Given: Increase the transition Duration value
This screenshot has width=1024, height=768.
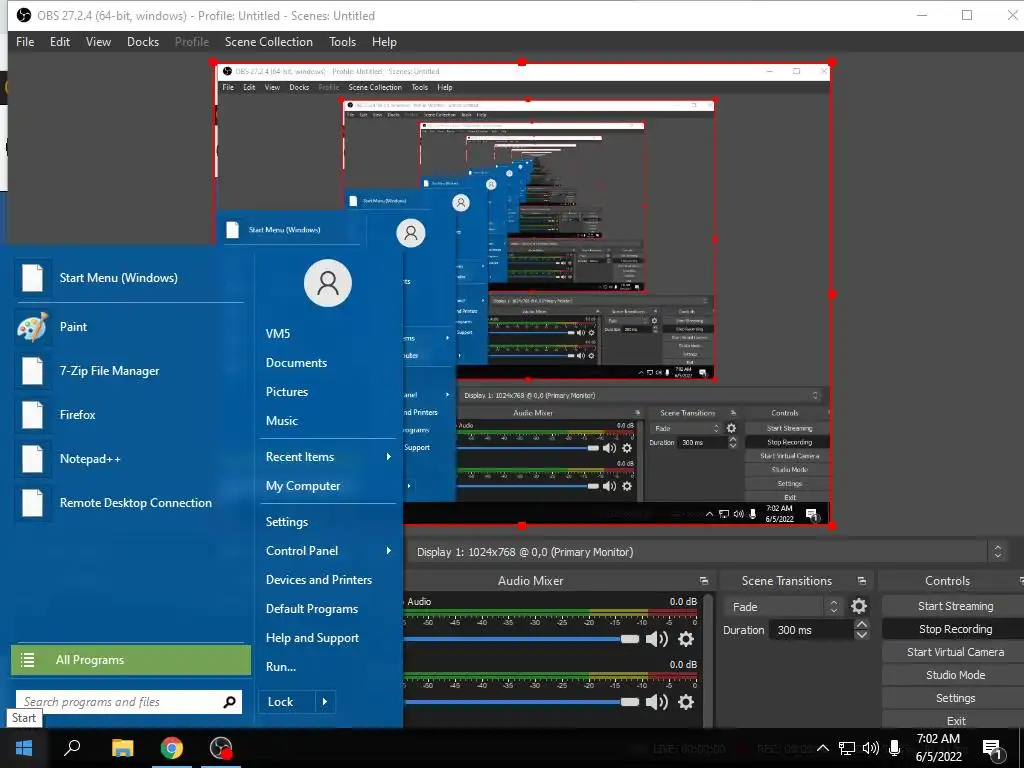Looking at the screenshot, I should (x=861, y=625).
